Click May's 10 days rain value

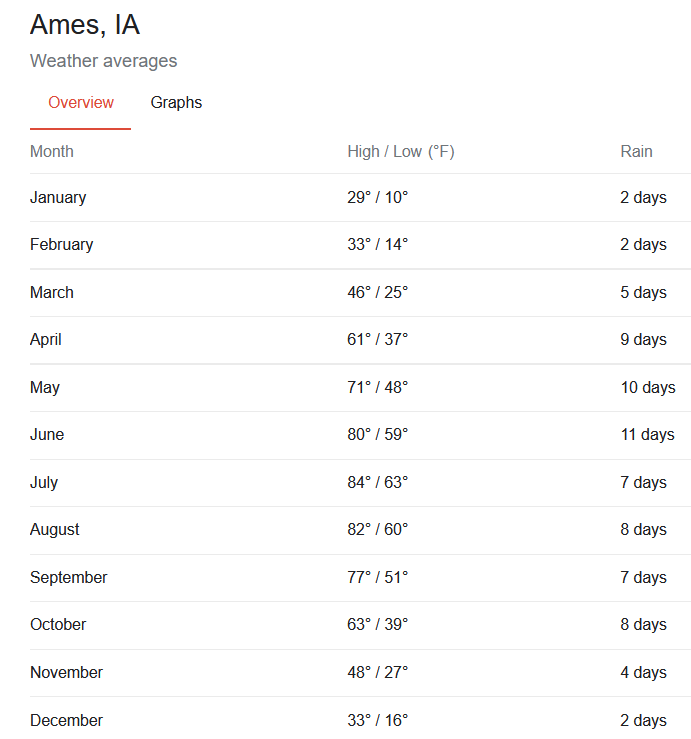[x=648, y=388]
